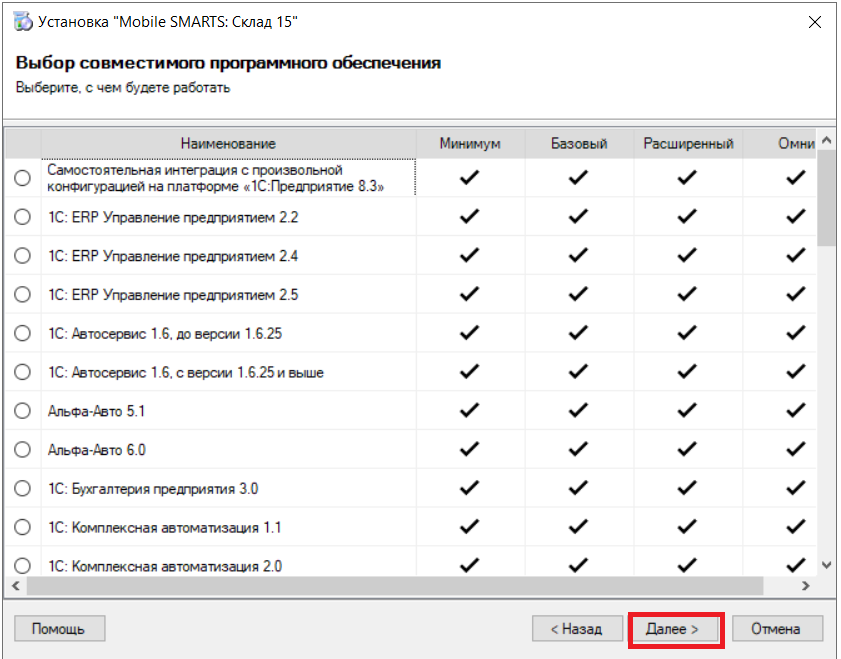This screenshot has height=659, width=841.
Task: Click the installer icon in the title bar
Action: pos(23,22)
